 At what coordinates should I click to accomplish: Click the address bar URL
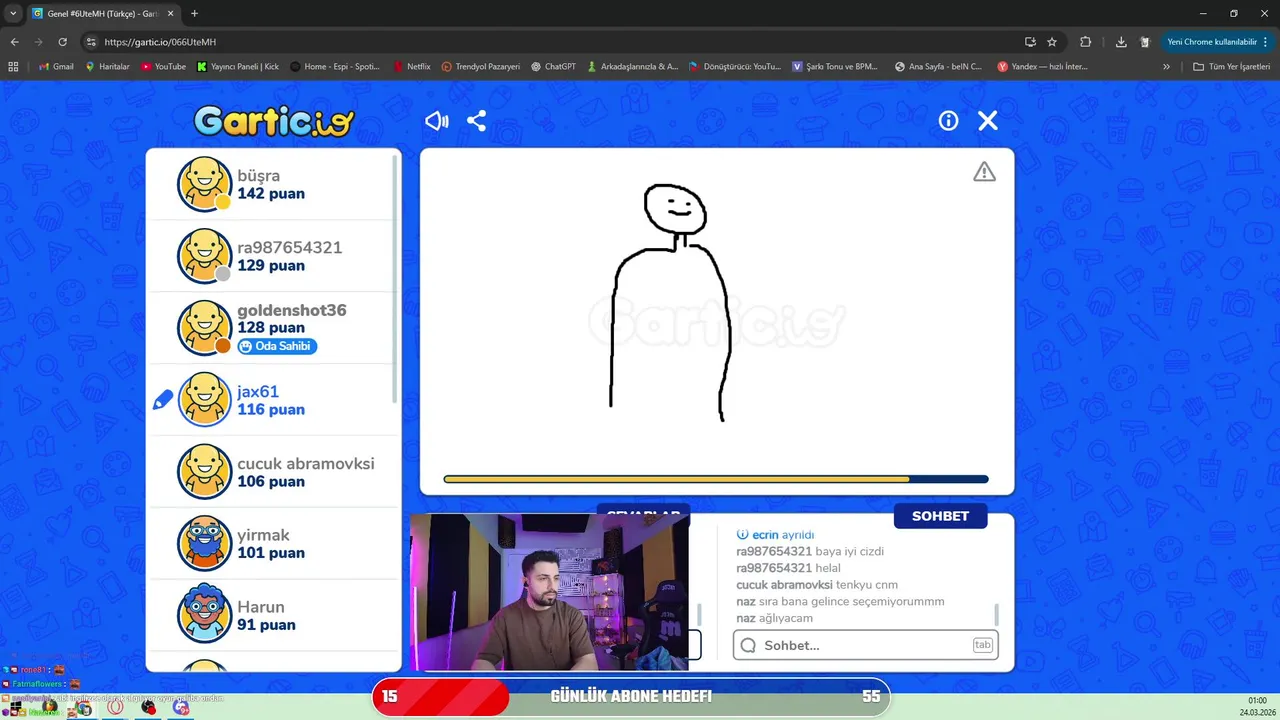[x=160, y=42]
